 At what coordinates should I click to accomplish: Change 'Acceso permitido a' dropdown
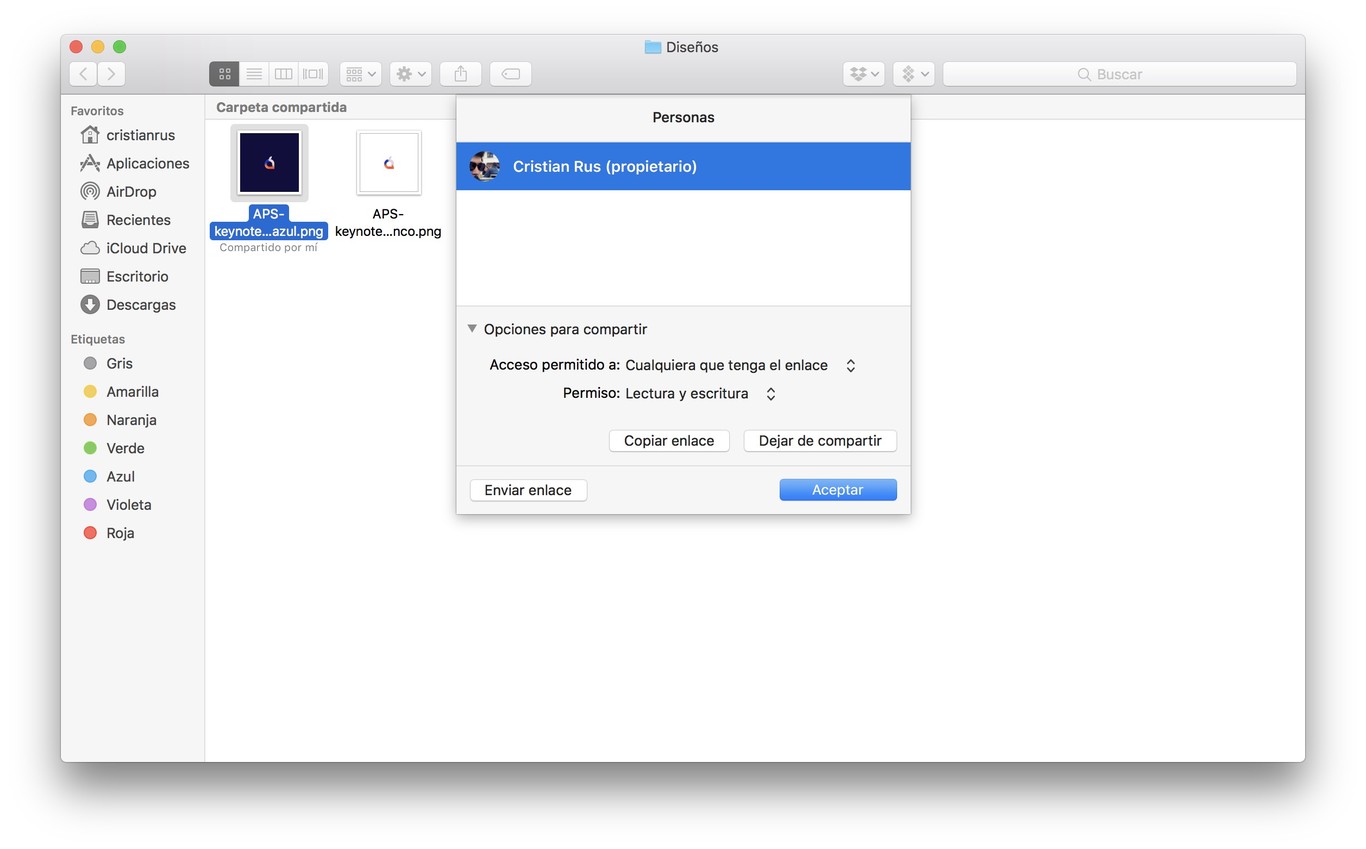click(740, 366)
